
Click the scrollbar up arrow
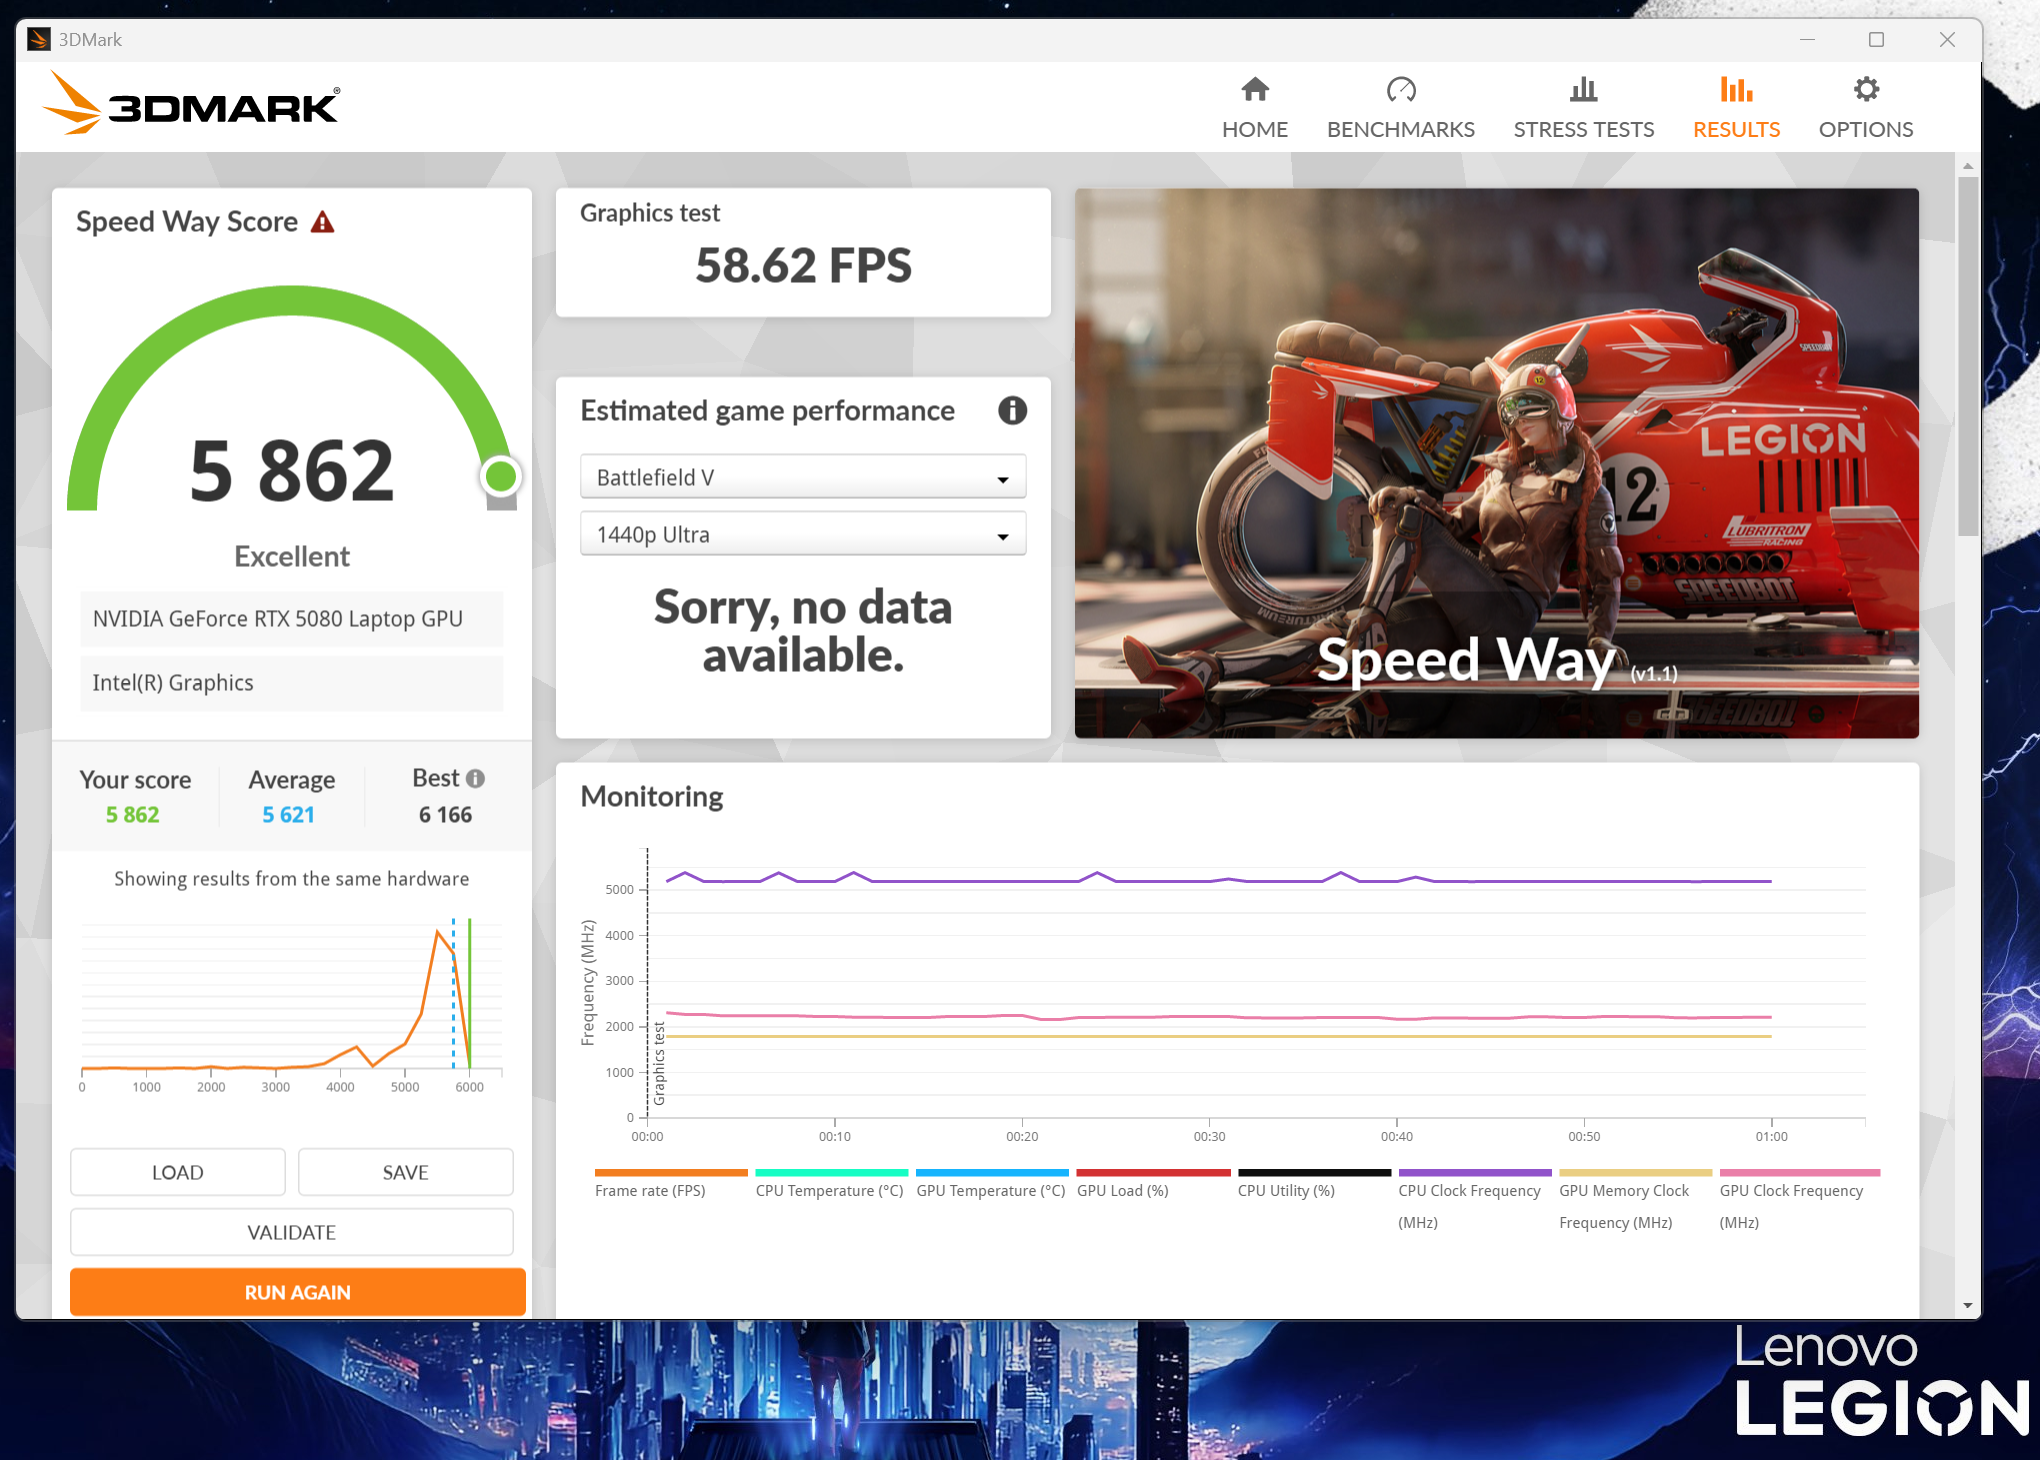pos(1967,165)
